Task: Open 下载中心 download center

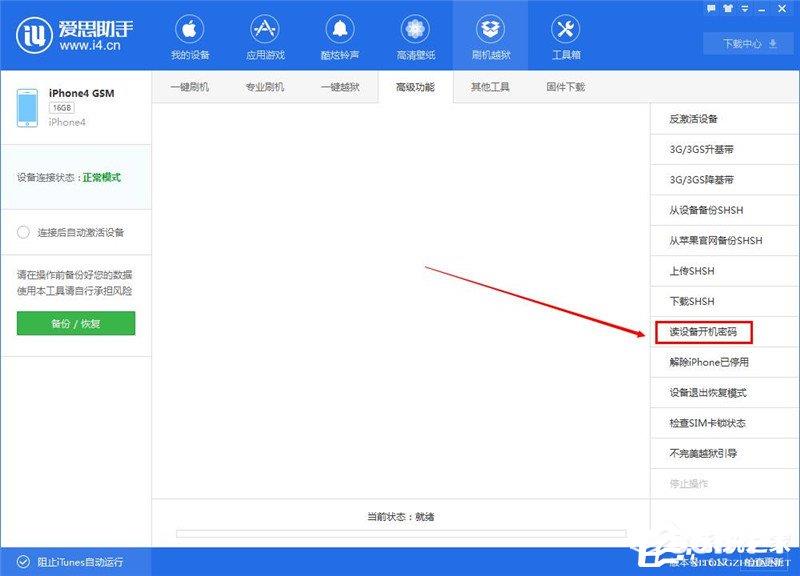Action: [748, 44]
